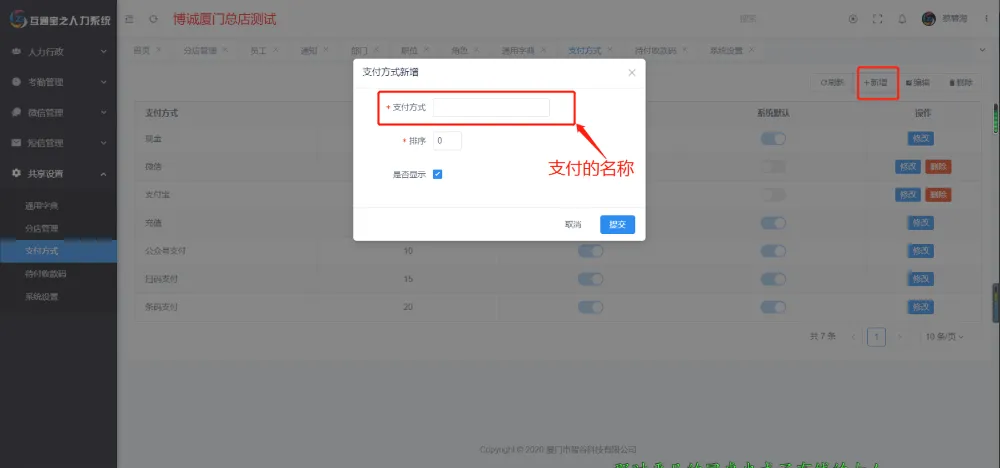
Task: Click the fullscreen icon in top bar
Action: click(x=877, y=19)
